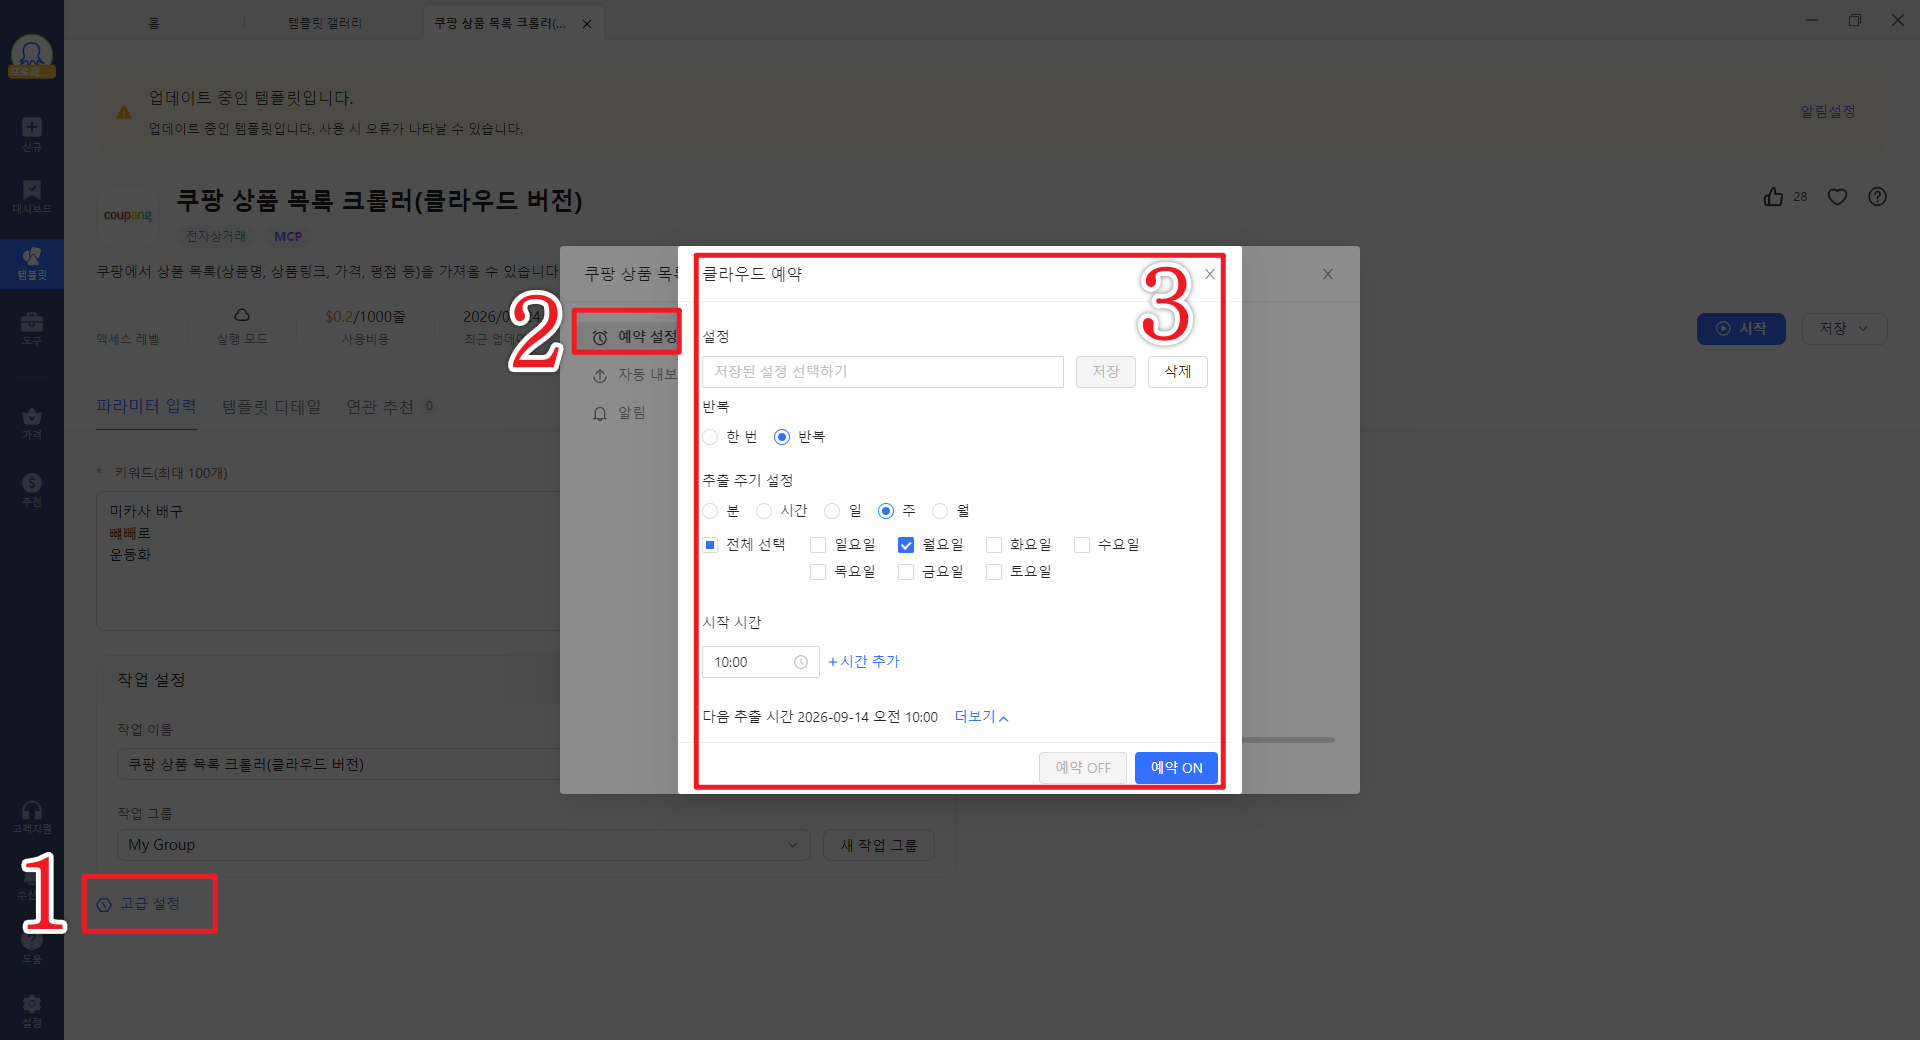Click the 새 작업 그룹 button
Screen dimensions: 1920x1040
click(879, 845)
